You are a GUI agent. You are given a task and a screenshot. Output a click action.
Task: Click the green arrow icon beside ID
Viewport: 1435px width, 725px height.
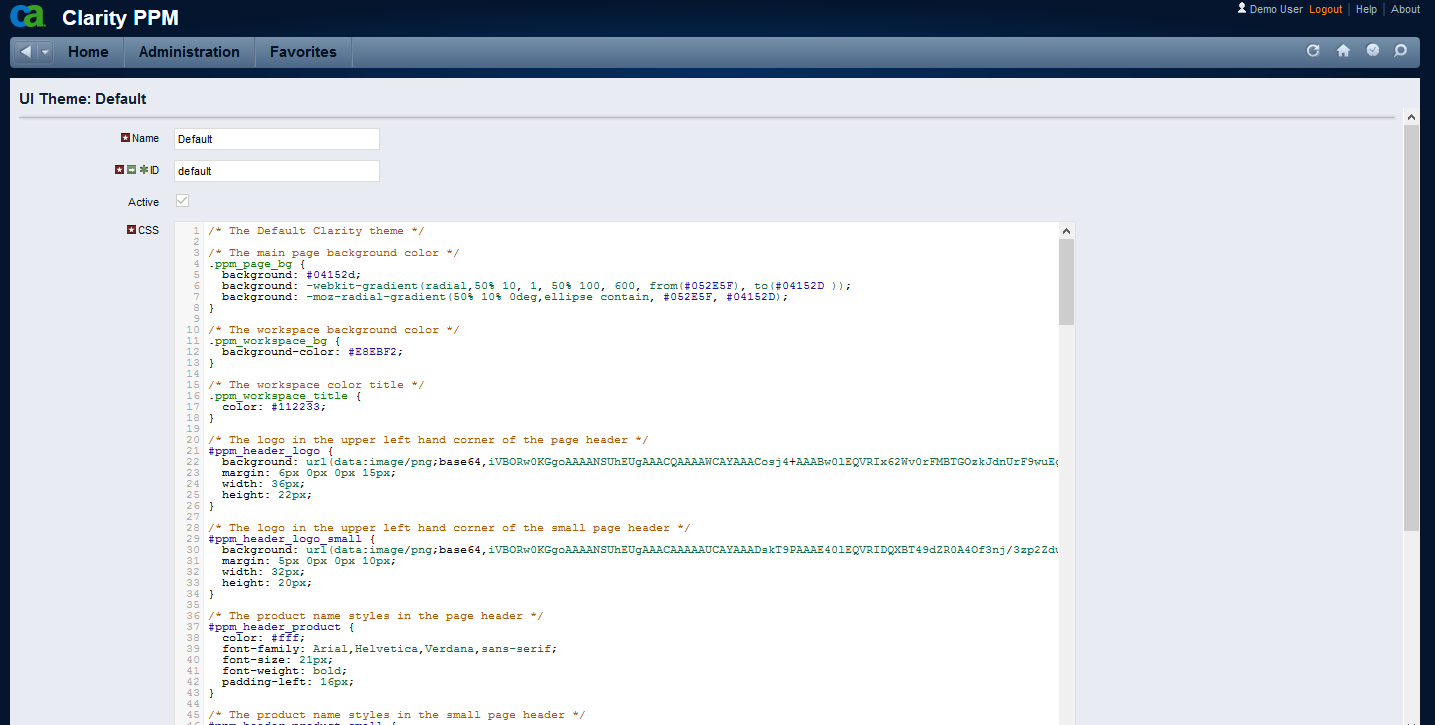pos(132,170)
